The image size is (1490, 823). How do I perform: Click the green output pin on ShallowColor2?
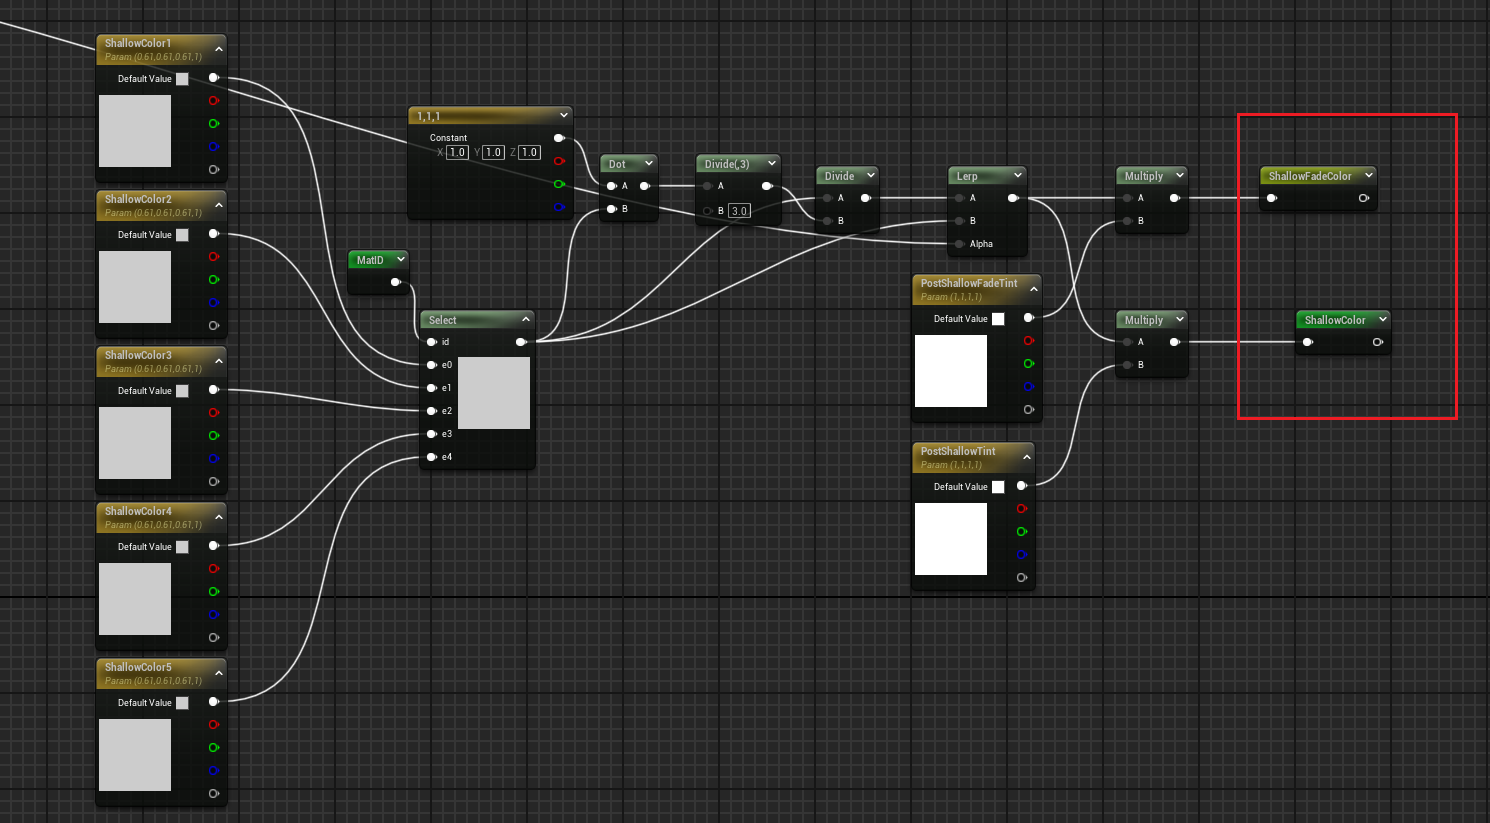click(213, 280)
